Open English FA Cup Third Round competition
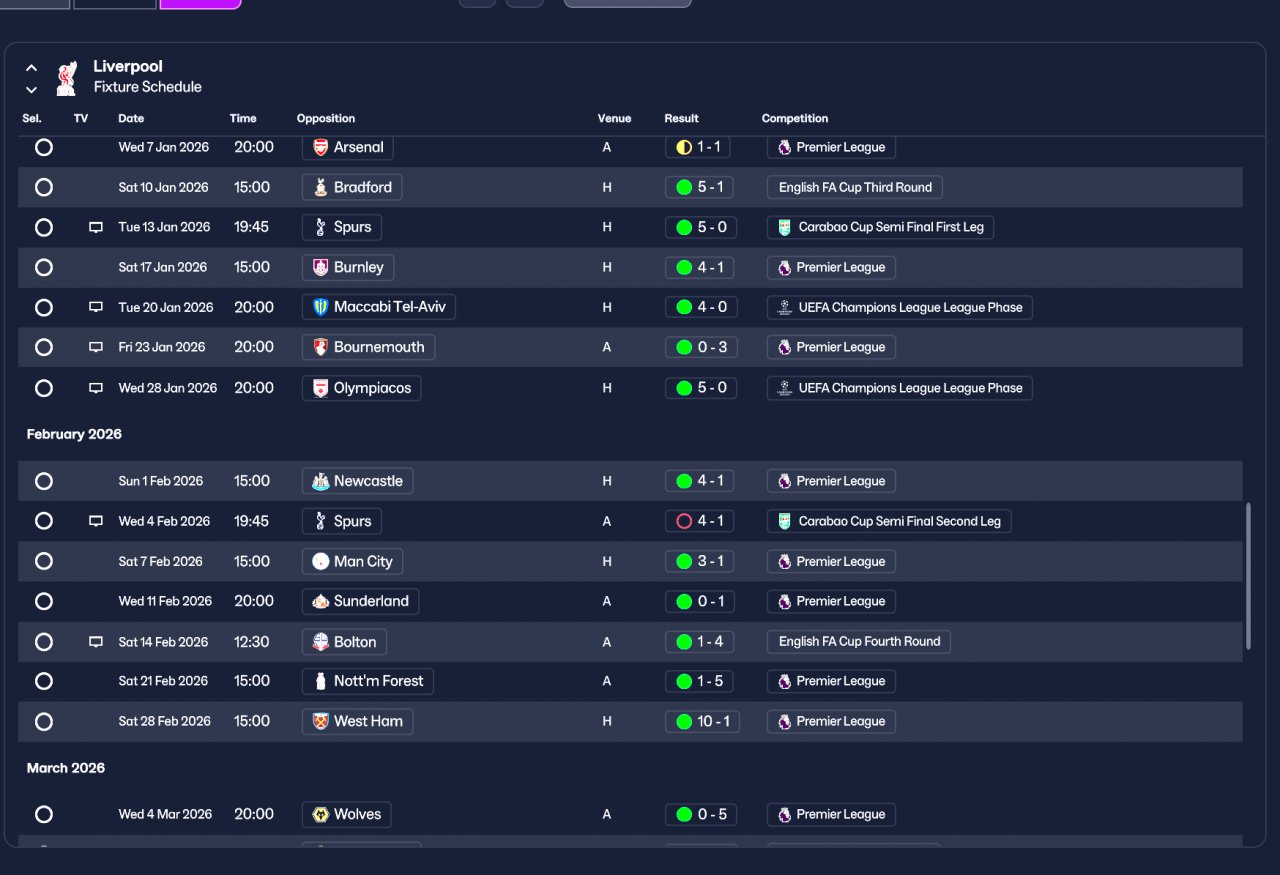 855,187
